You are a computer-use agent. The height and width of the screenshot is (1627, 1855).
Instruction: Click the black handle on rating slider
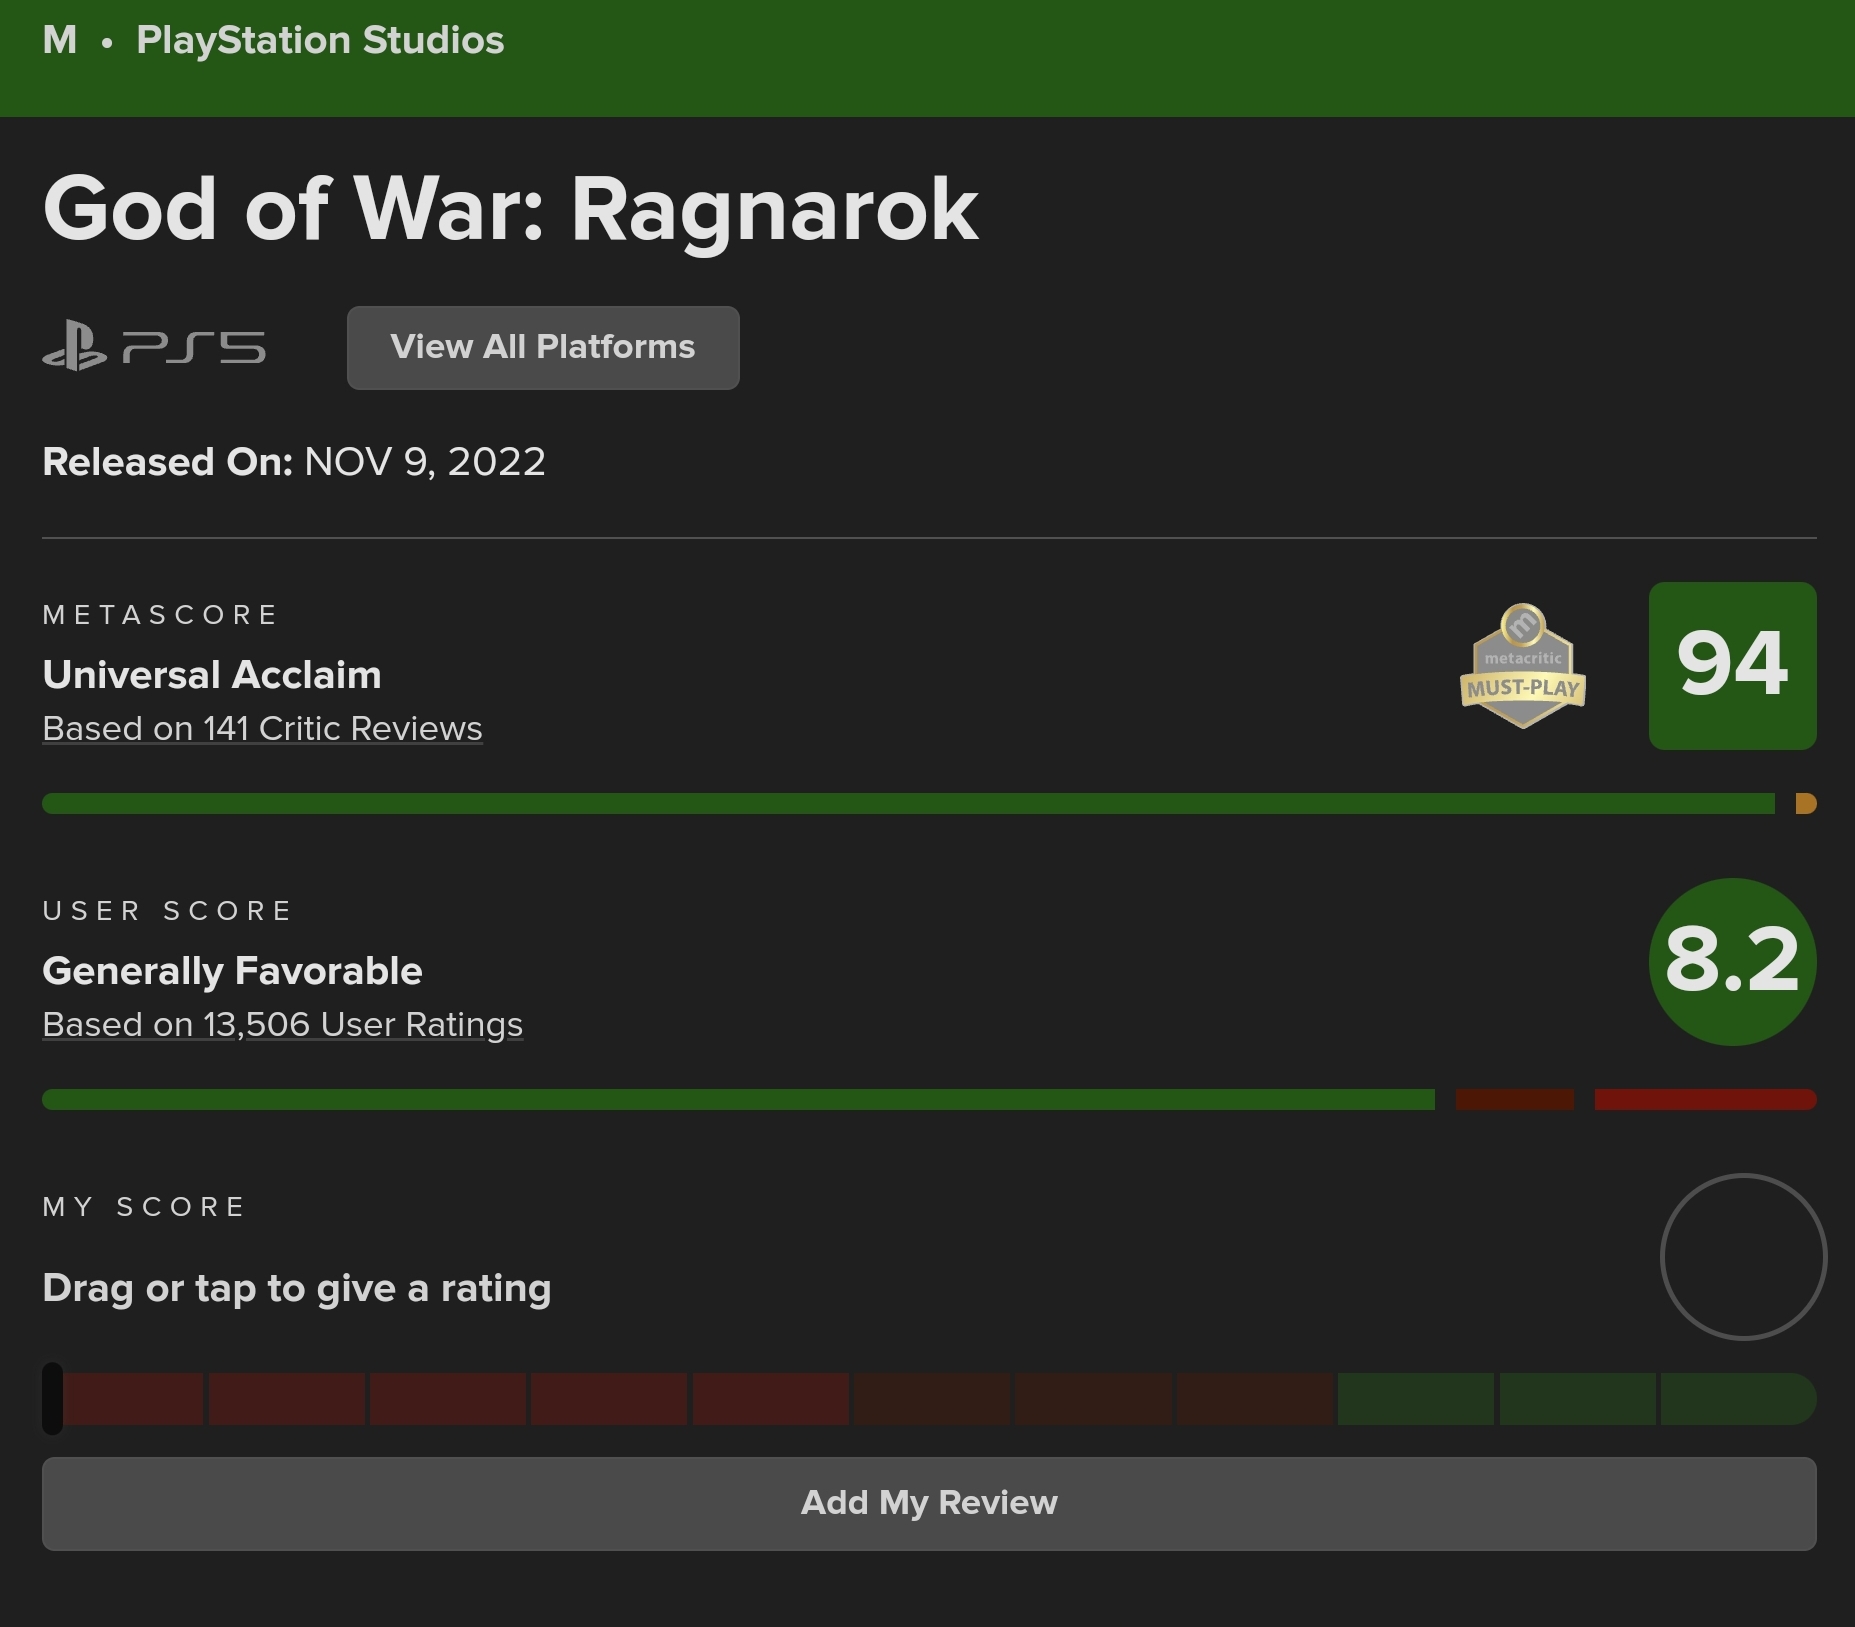pyautogui.click(x=53, y=1398)
